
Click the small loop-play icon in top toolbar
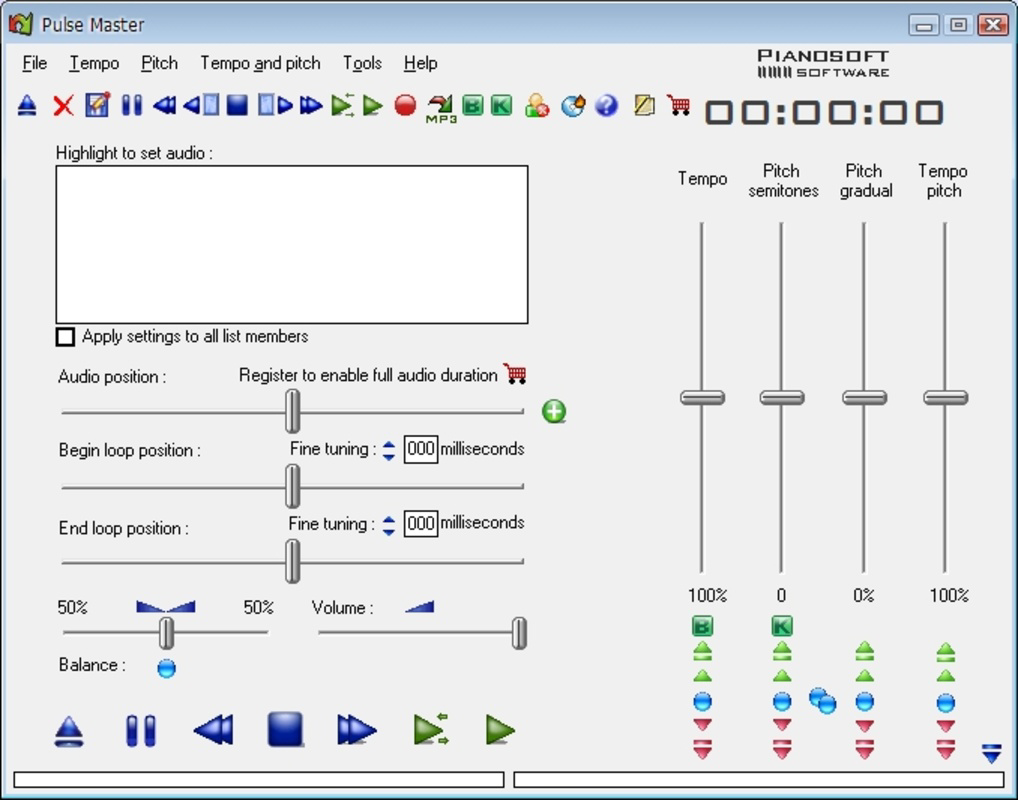[x=342, y=105]
